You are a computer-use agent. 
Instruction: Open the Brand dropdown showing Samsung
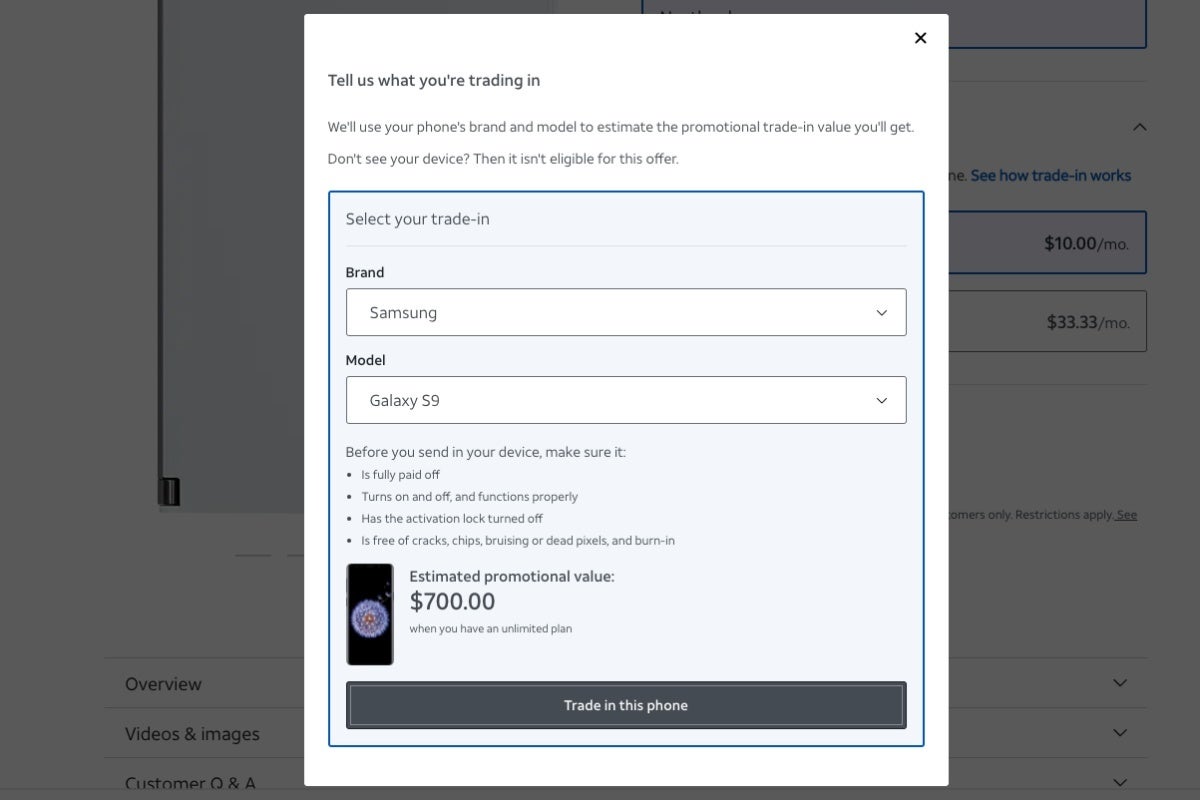click(x=626, y=312)
